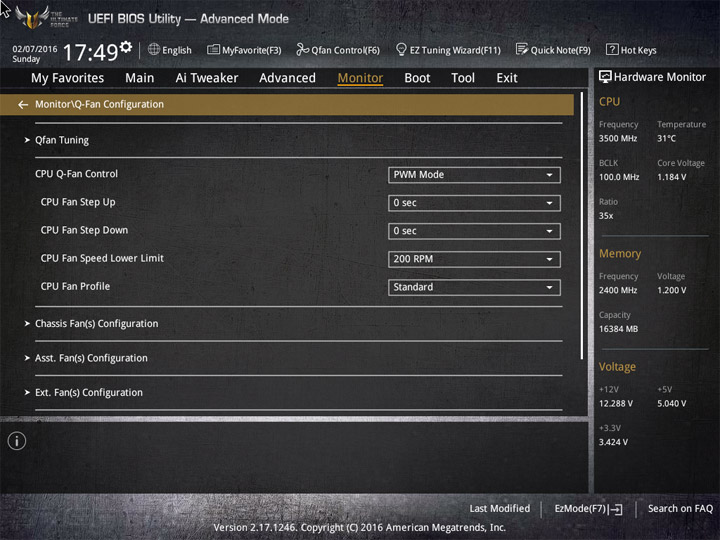The width and height of the screenshot is (720, 540).
Task: Open the CPU Fan Step Up dropdown
Action: (474, 203)
